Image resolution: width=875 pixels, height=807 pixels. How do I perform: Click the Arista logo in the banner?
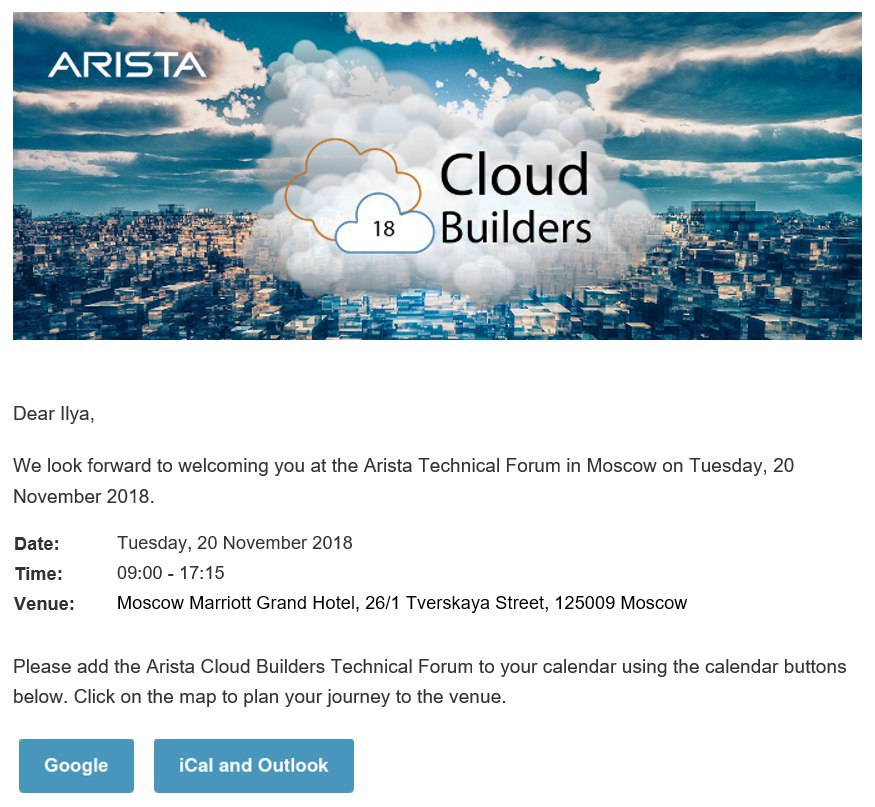click(127, 65)
